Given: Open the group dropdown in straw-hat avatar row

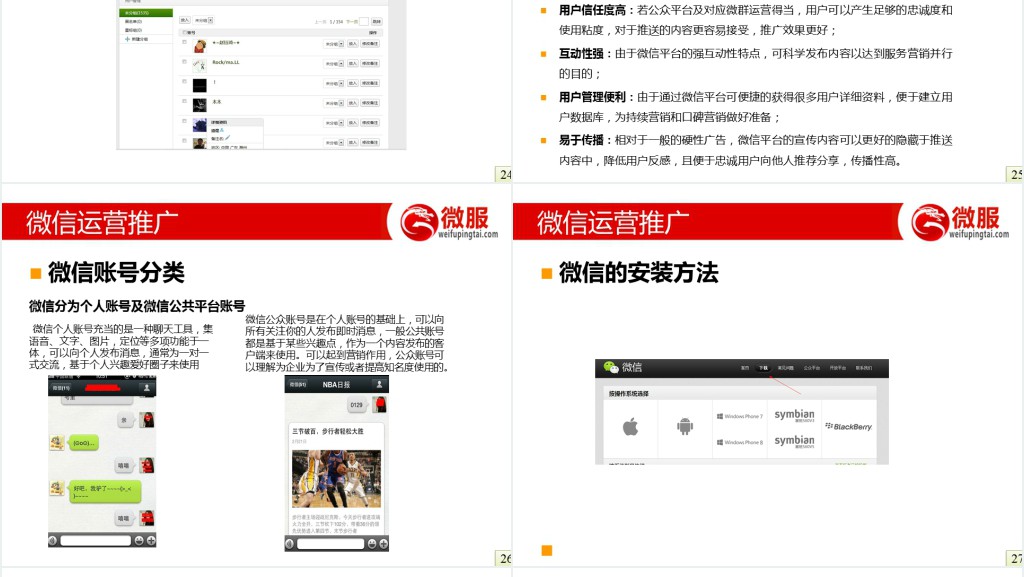Looking at the screenshot, I should [334, 44].
